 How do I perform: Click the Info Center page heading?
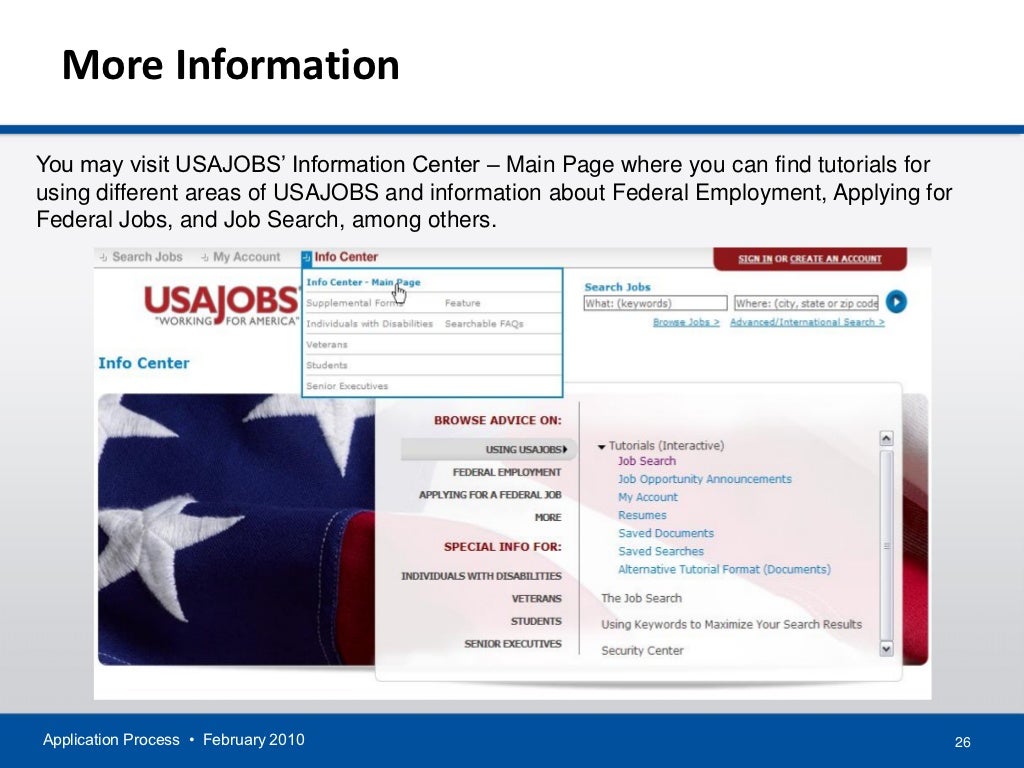click(144, 363)
